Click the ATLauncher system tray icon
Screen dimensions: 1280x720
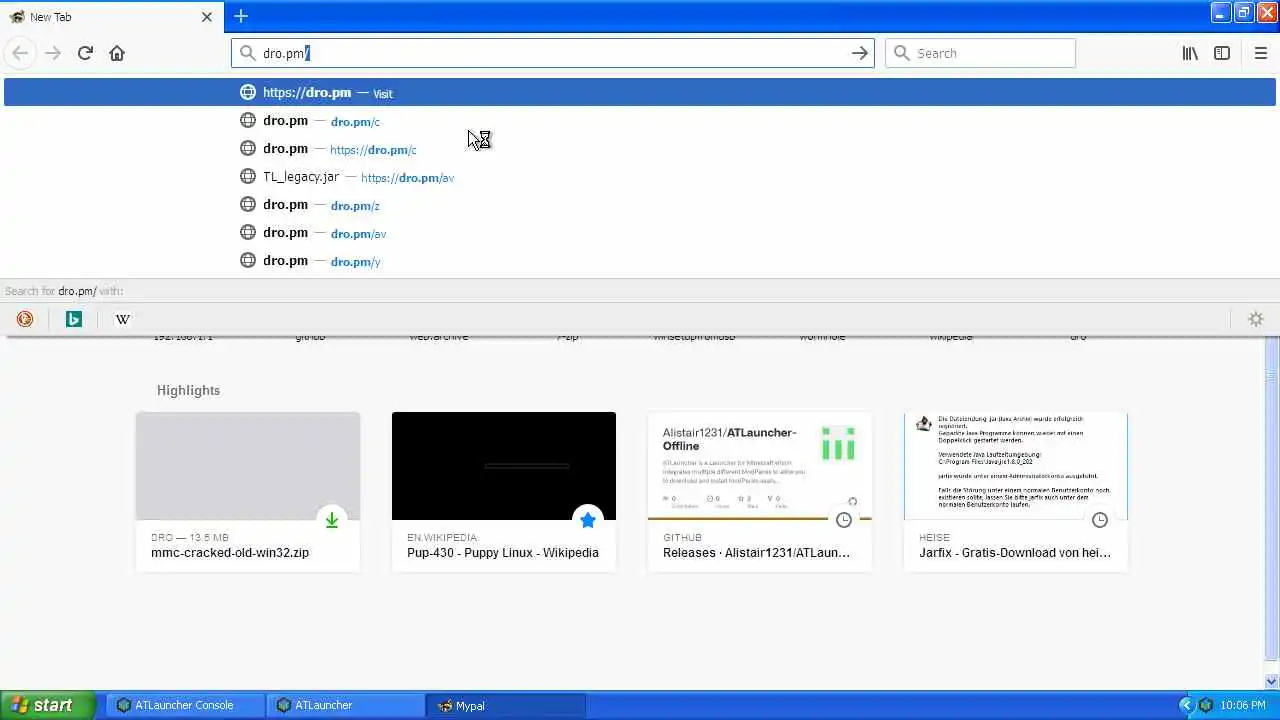tap(1206, 705)
